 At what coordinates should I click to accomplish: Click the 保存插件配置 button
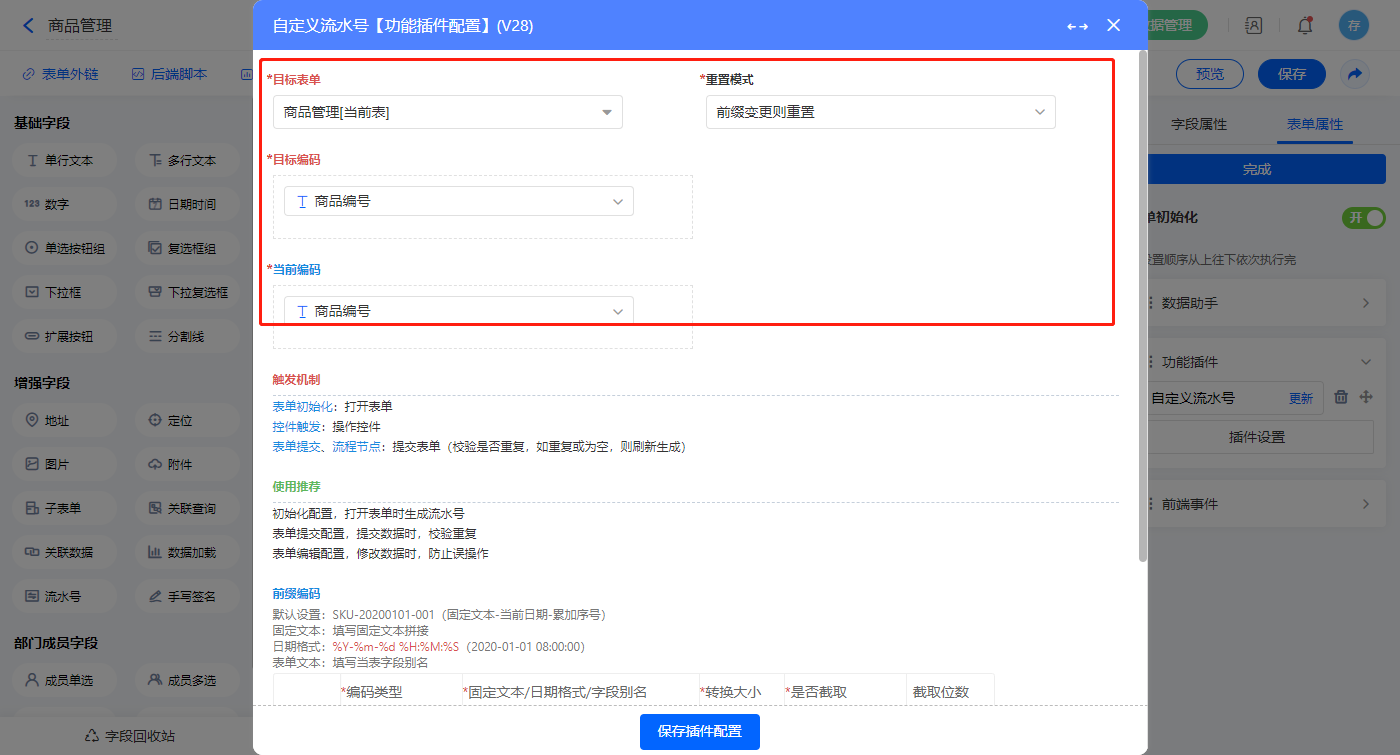tap(699, 731)
